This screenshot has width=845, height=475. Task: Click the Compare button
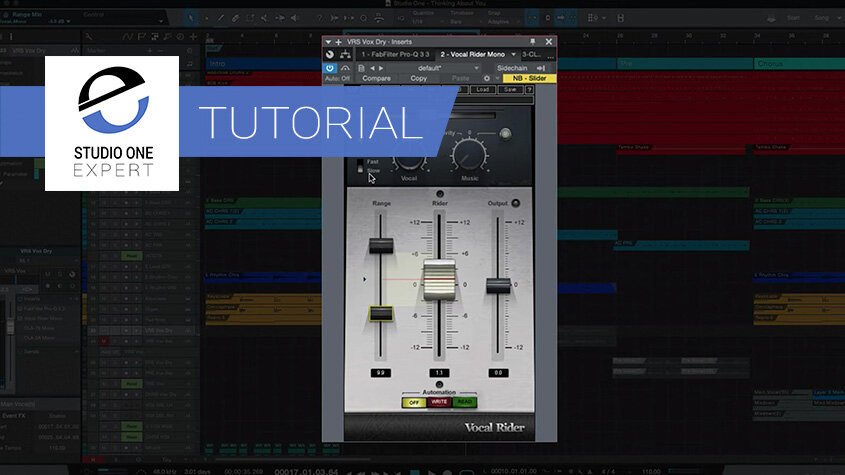pyautogui.click(x=376, y=79)
